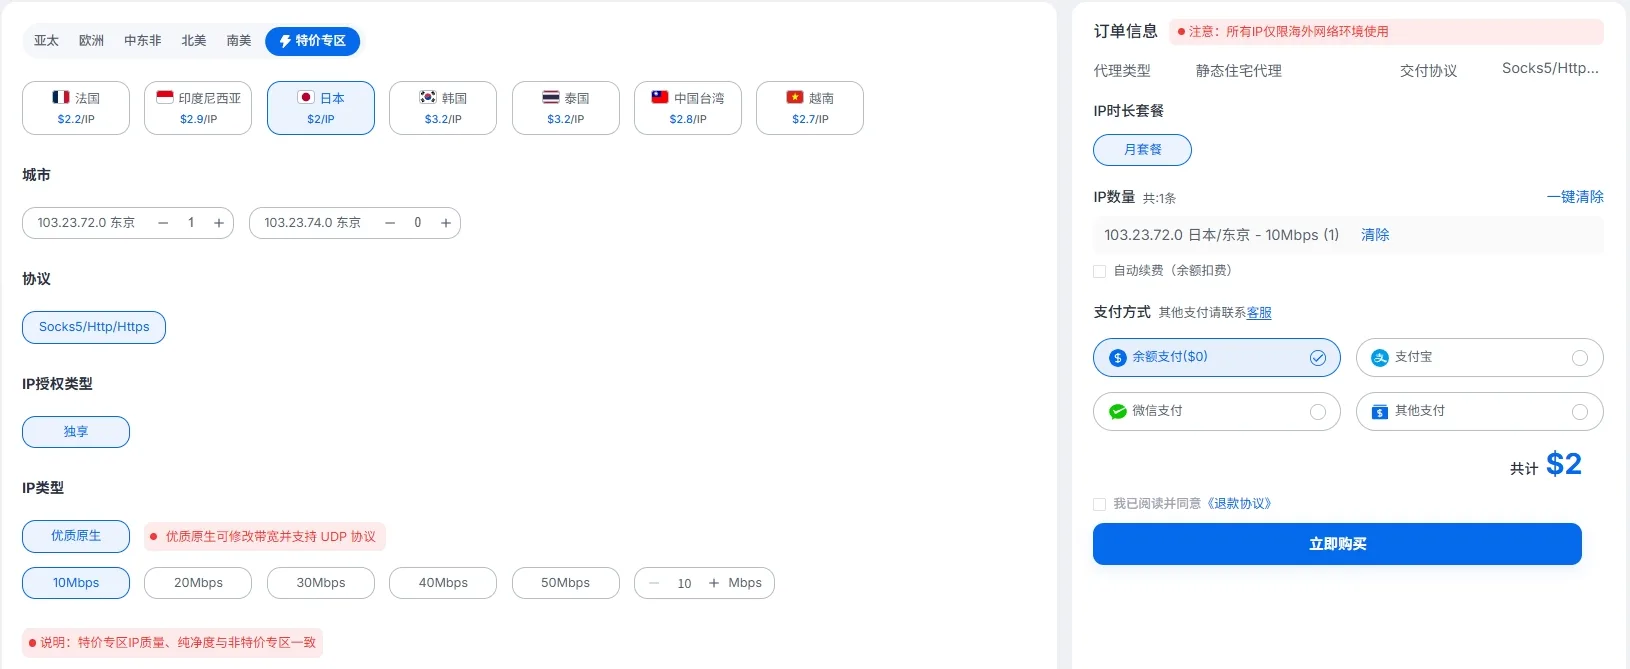Decrease the custom Mbps value
Screen dimensions: 1630x669
[x=654, y=583]
